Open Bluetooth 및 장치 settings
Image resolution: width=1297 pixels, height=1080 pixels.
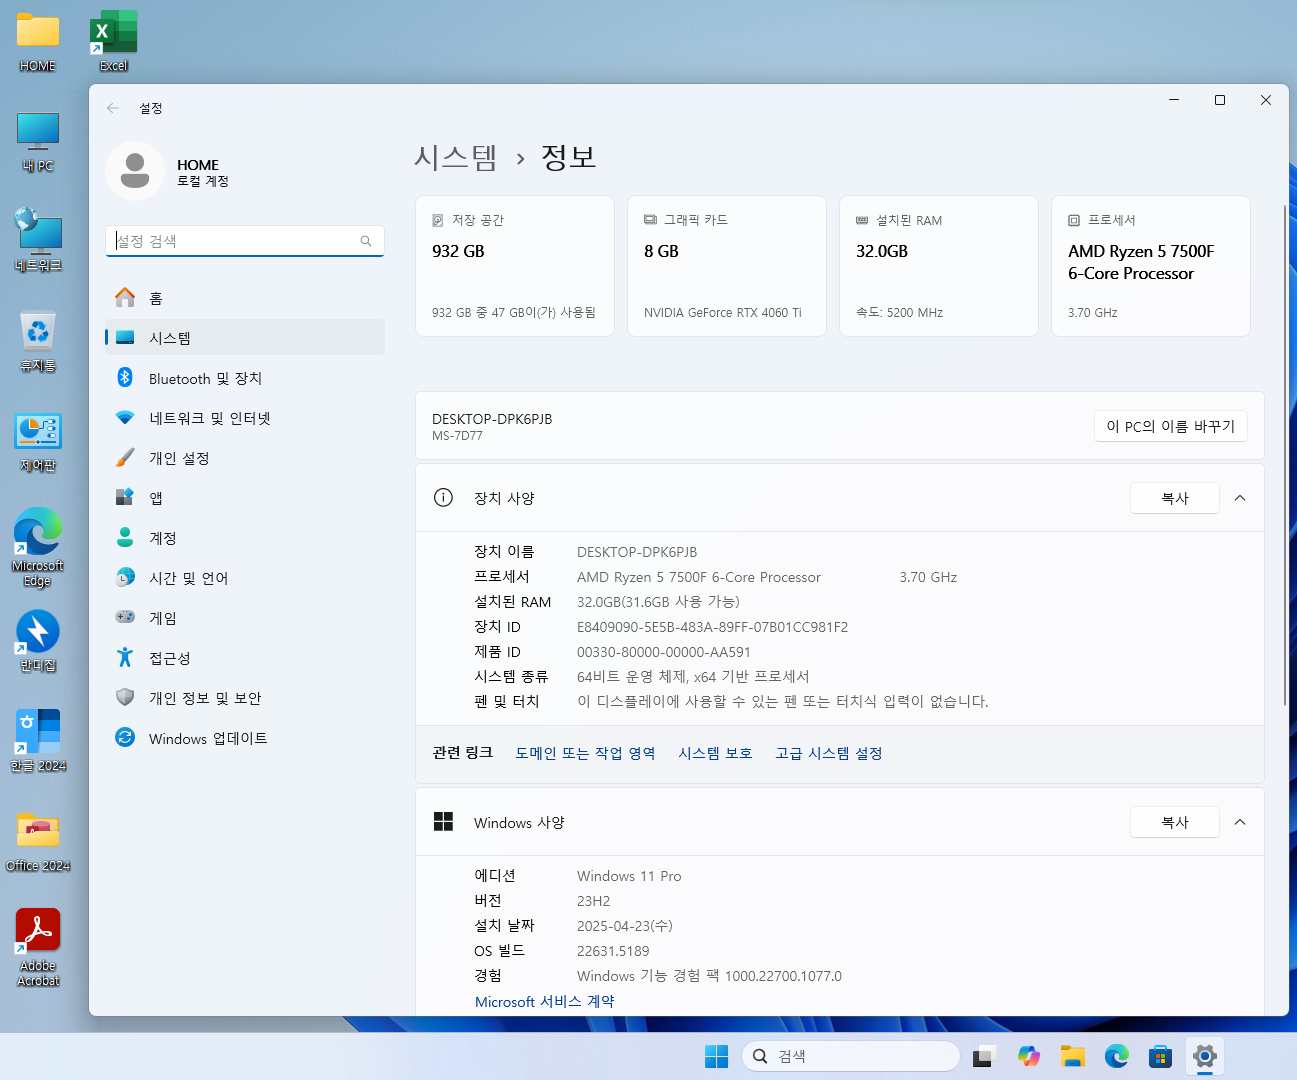click(245, 378)
